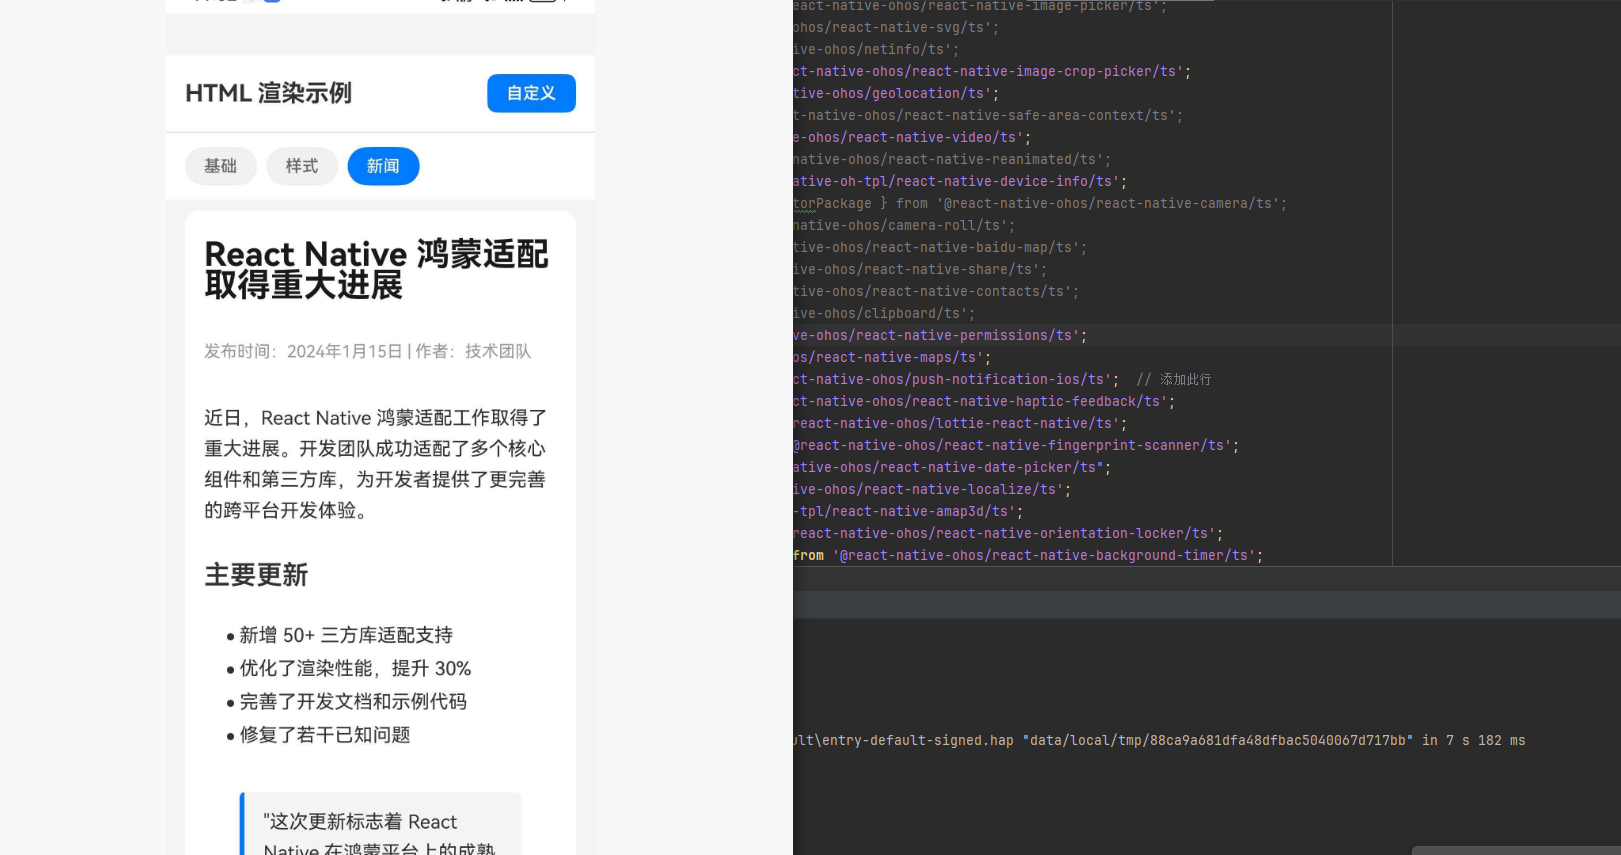Click the geolocation/ts import line in editor
The image size is (1621, 855).
[895, 93]
